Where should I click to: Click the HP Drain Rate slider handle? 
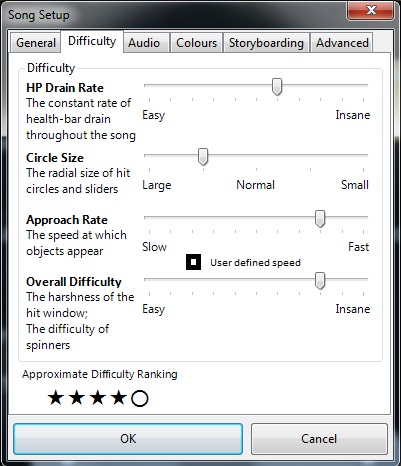click(x=277, y=87)
